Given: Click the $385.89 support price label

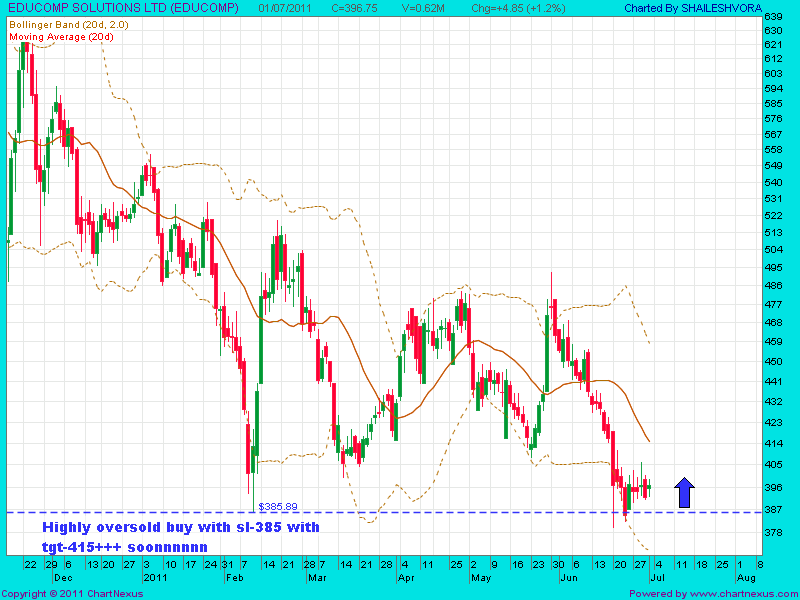Looking at the screenshot, I should [278, 507].
